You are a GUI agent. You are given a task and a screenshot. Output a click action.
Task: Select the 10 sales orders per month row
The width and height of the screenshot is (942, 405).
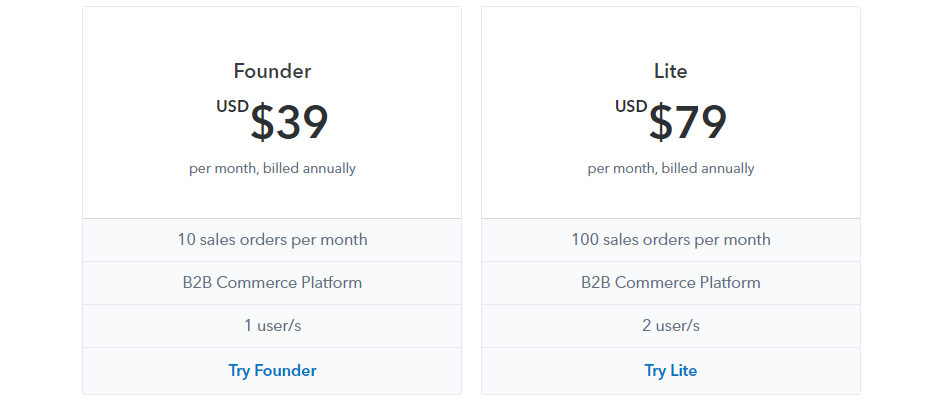click(272, 240)
